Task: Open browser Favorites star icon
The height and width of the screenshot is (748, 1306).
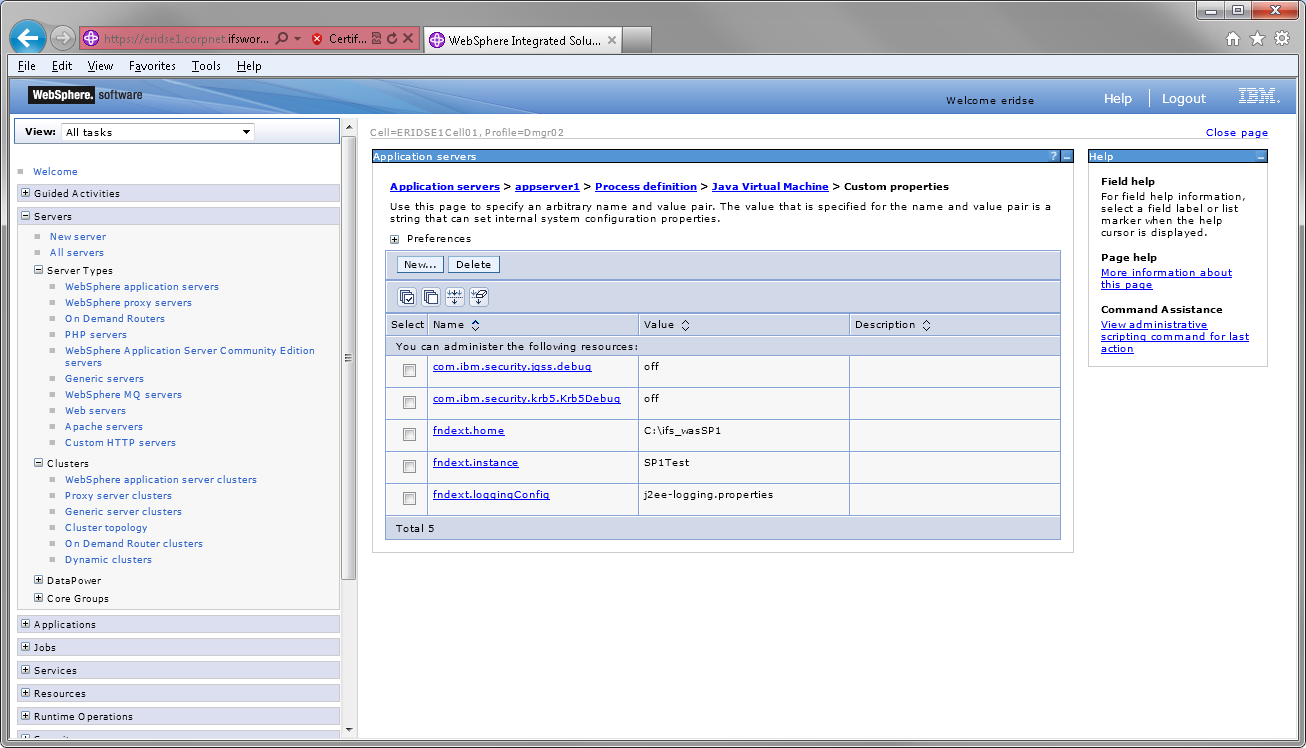Action: coord(1257,39)
